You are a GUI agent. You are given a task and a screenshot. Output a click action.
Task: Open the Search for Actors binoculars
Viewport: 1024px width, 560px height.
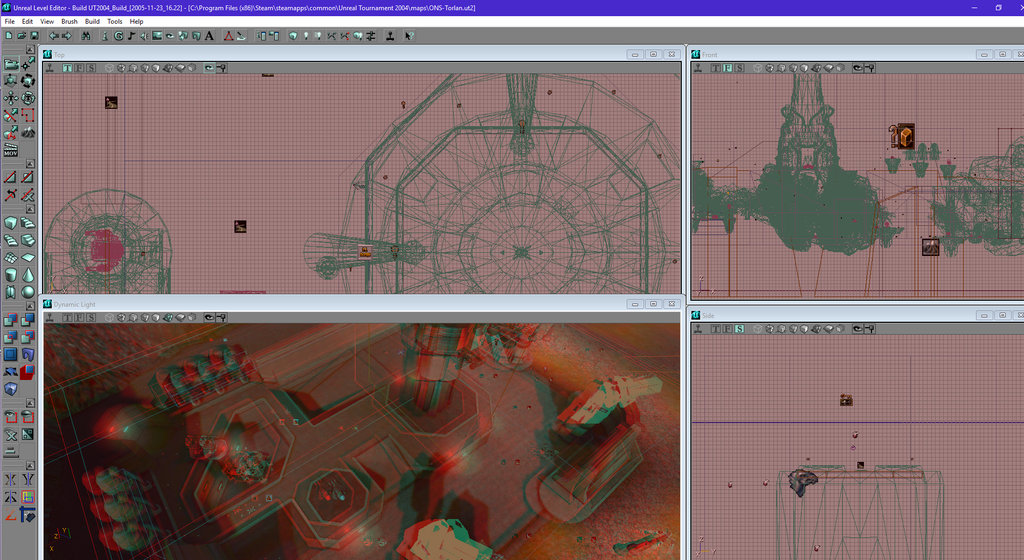tap(86, 36)
